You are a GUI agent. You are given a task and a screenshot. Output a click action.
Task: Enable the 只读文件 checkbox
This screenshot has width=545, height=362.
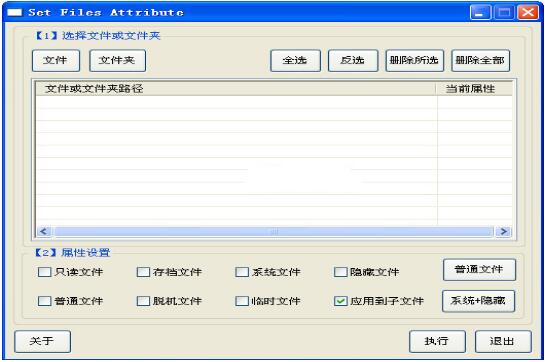click(44, 272)
